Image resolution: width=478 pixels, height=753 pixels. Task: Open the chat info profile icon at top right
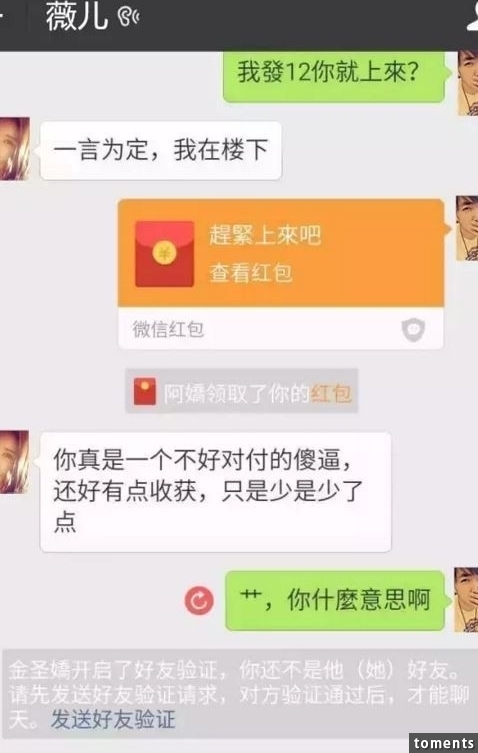pos(472,18)
